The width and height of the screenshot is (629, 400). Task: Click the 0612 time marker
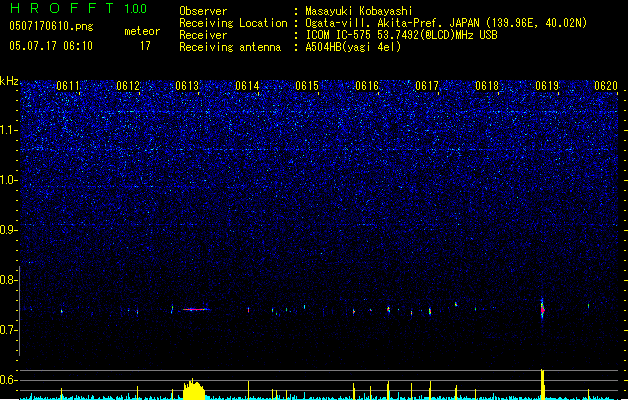point(128,86)
